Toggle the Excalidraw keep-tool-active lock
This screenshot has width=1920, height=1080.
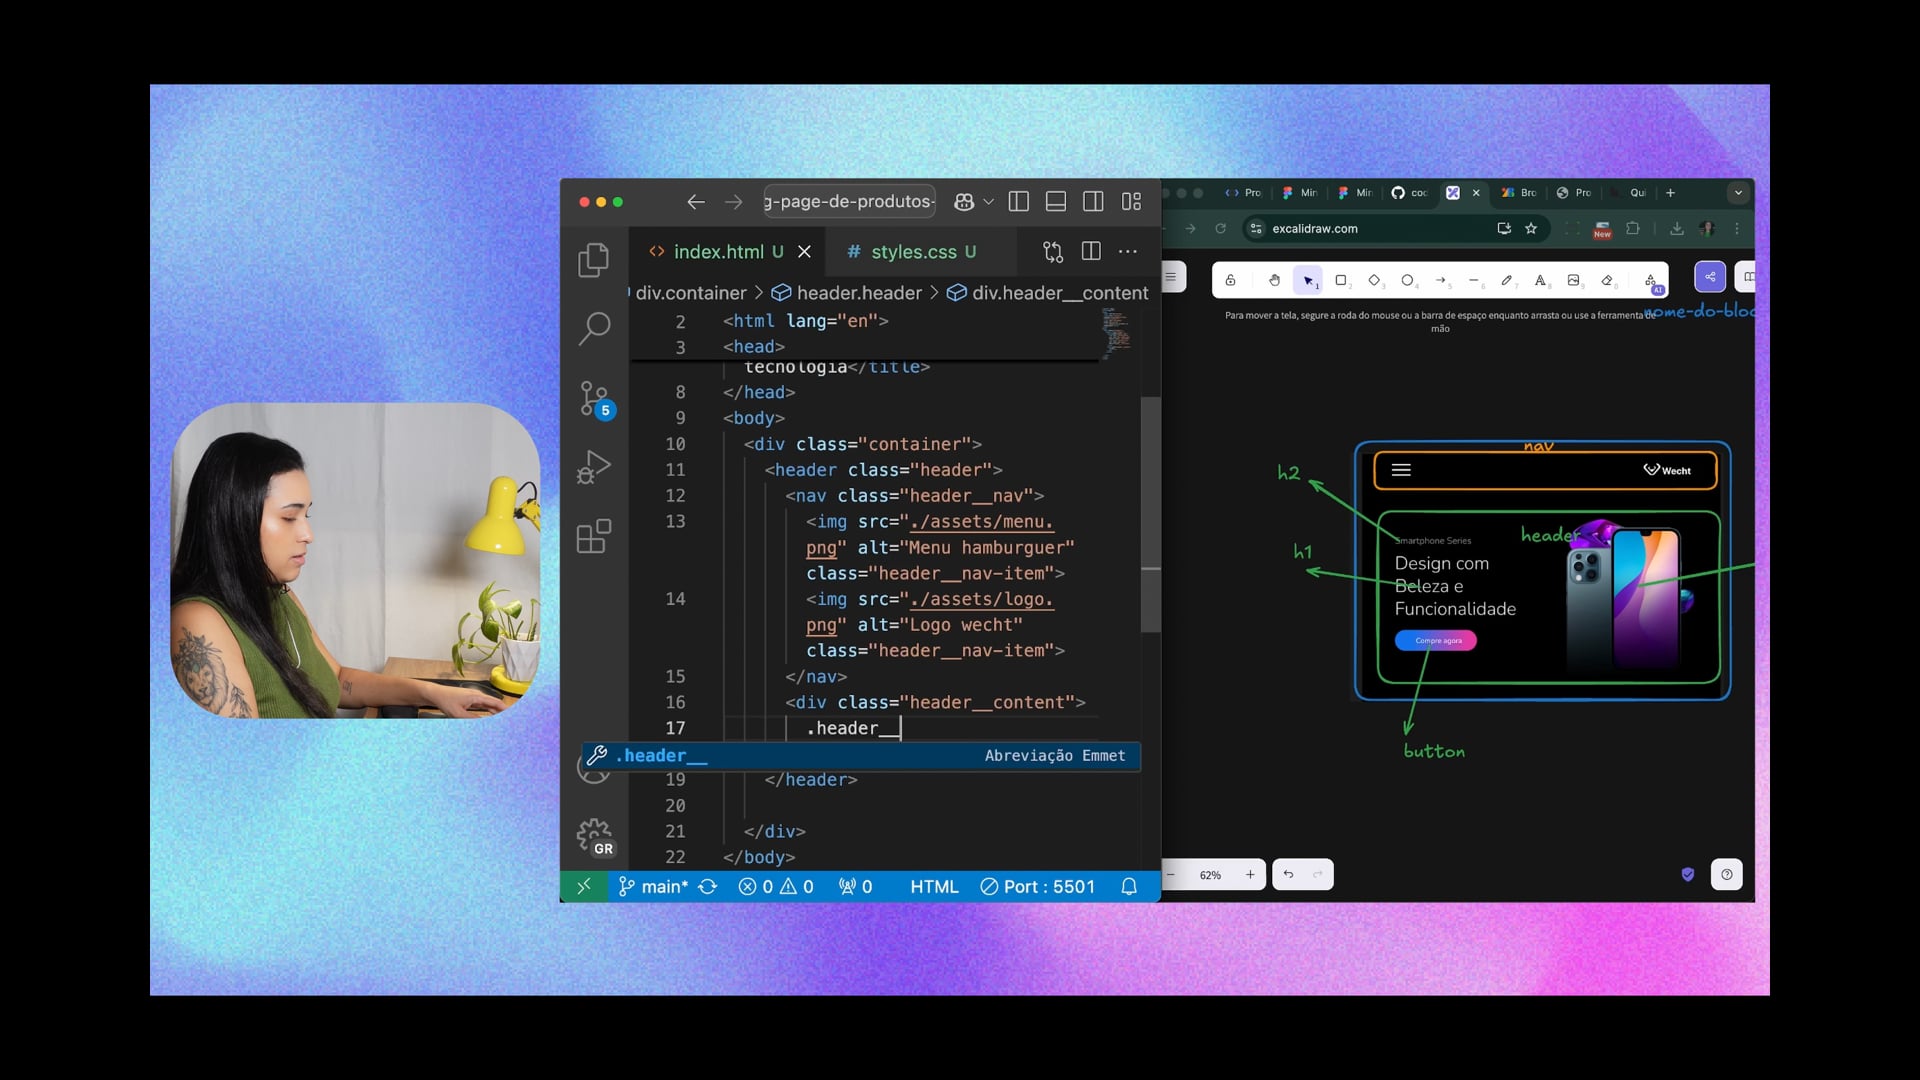[1230, 280]
